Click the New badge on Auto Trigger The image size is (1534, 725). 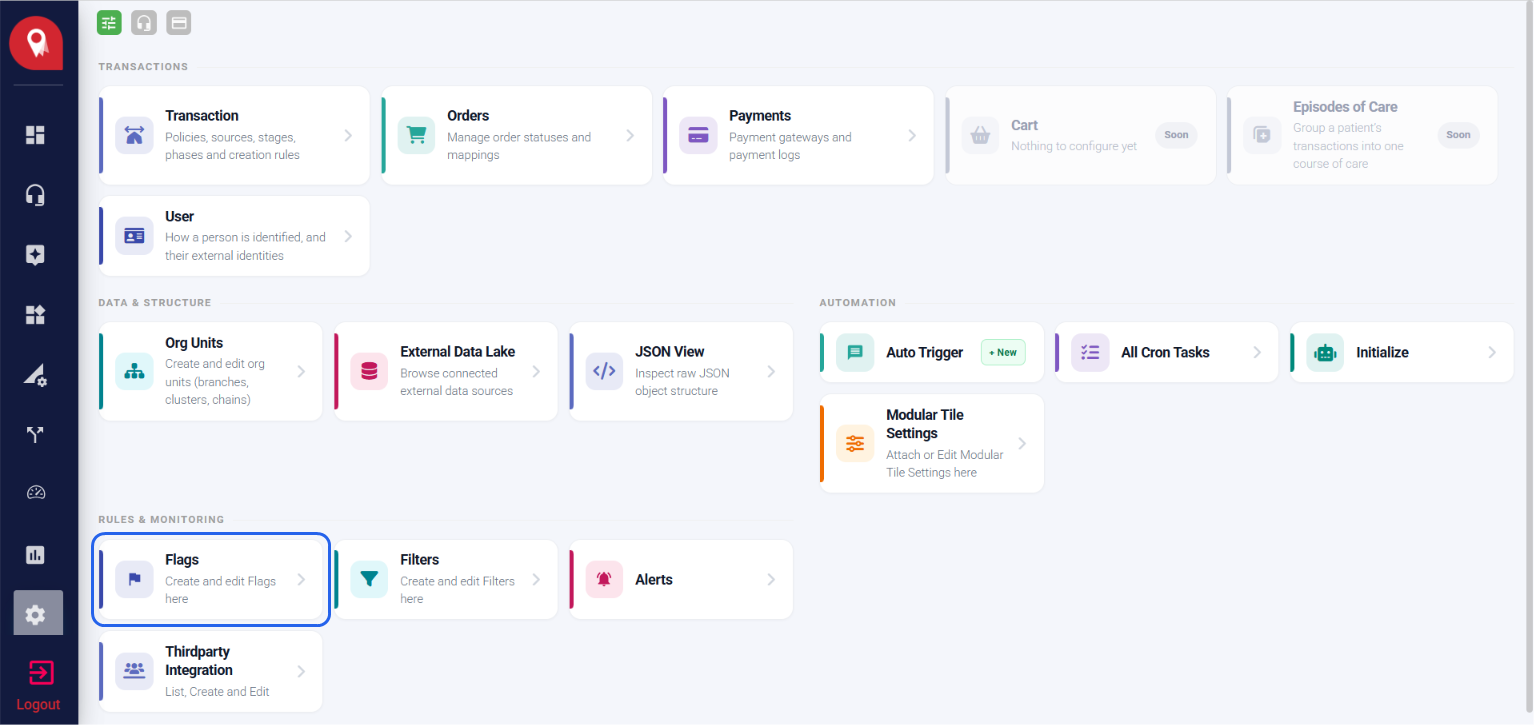click(x=1003, y=352)
